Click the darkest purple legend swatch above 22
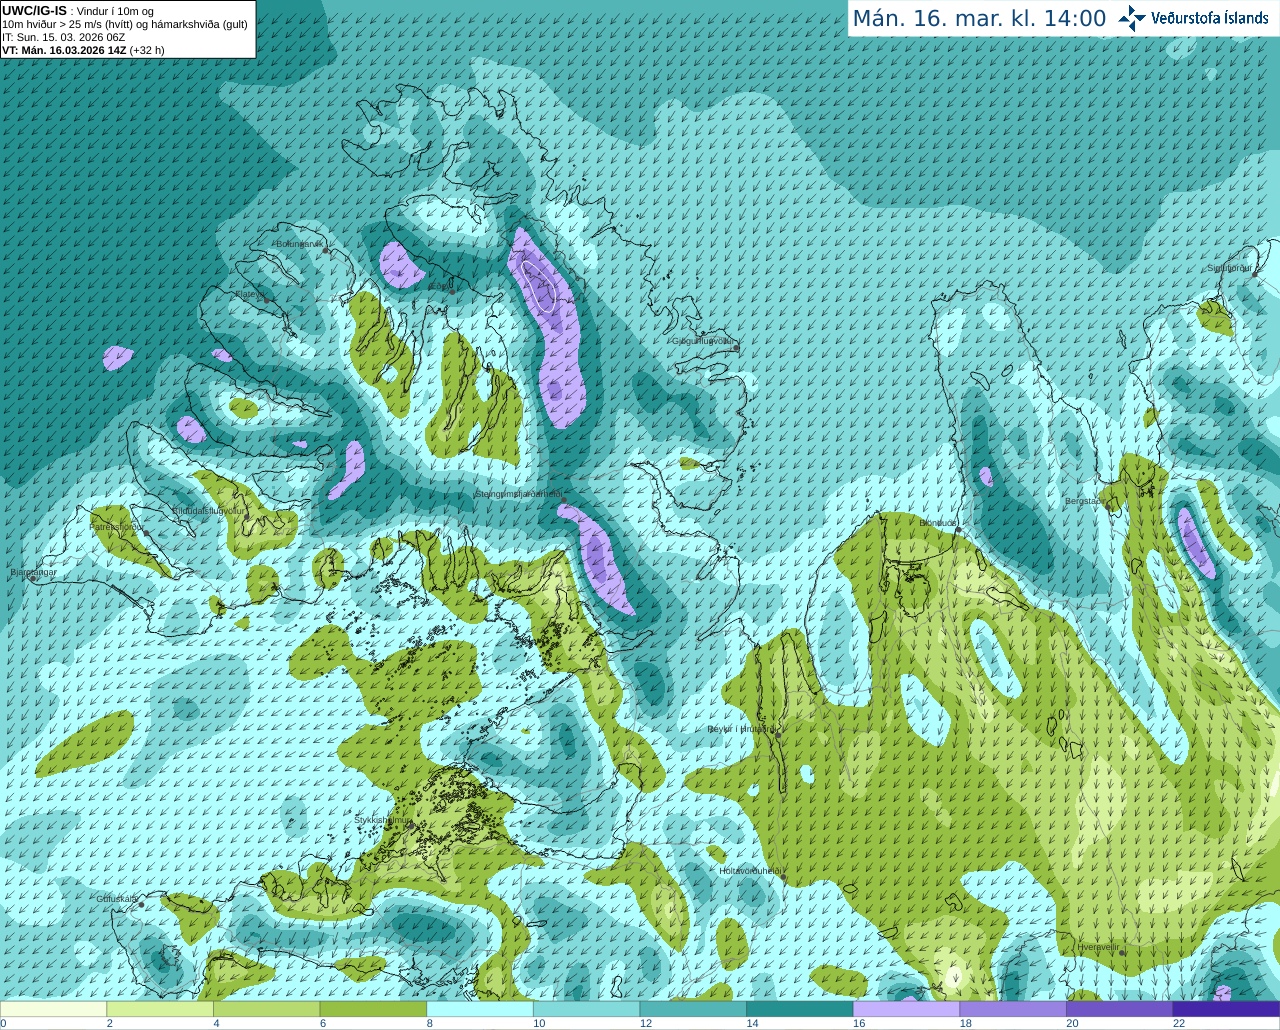Screen dimensions: 1280x1030 1226,1009
